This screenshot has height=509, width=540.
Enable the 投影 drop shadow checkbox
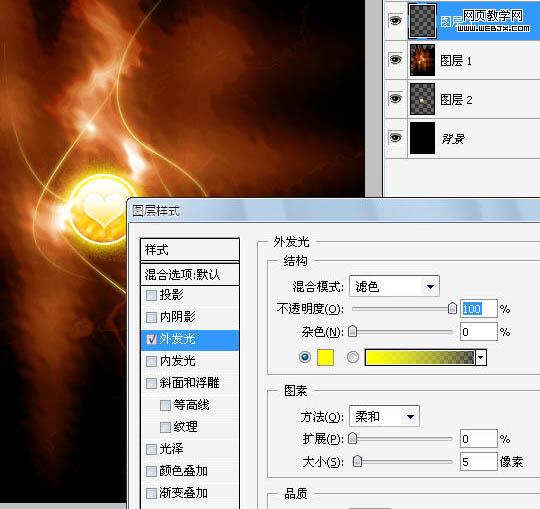(151, 295)
